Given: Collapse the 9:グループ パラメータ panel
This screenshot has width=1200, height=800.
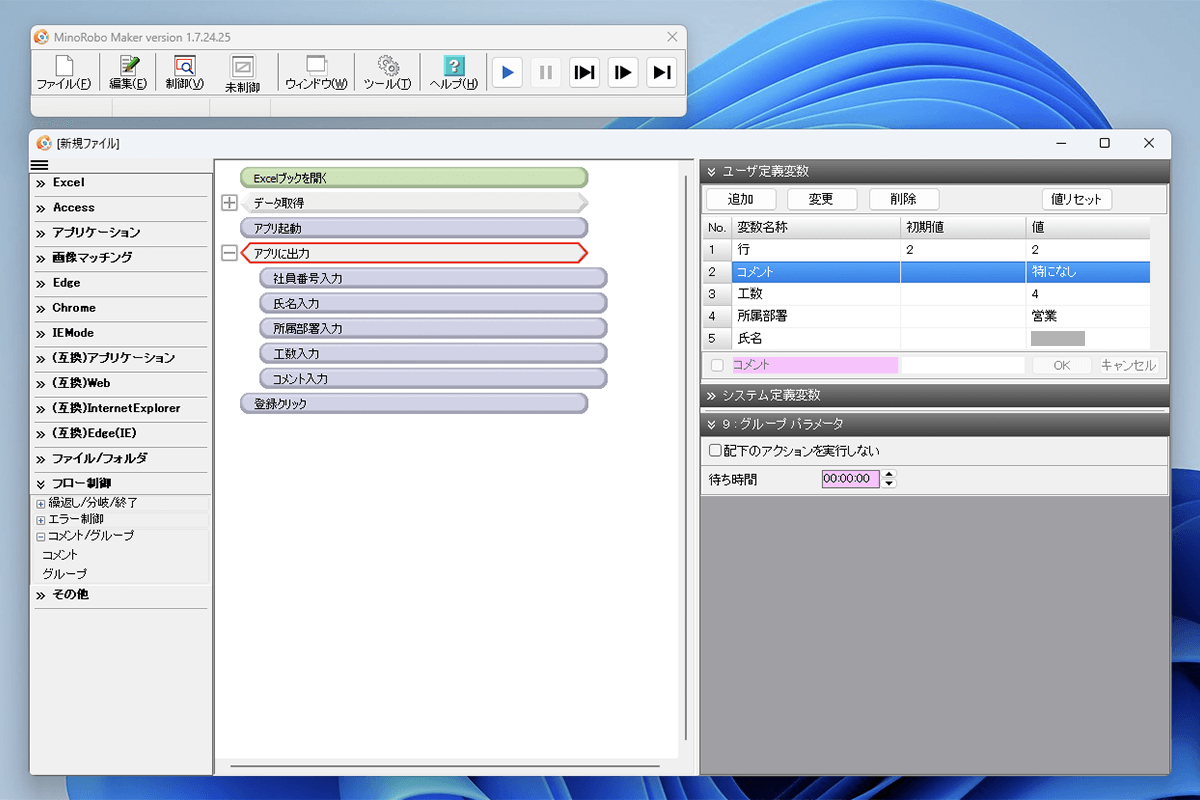Looking at the screenshot, I should tap(711, 424).
